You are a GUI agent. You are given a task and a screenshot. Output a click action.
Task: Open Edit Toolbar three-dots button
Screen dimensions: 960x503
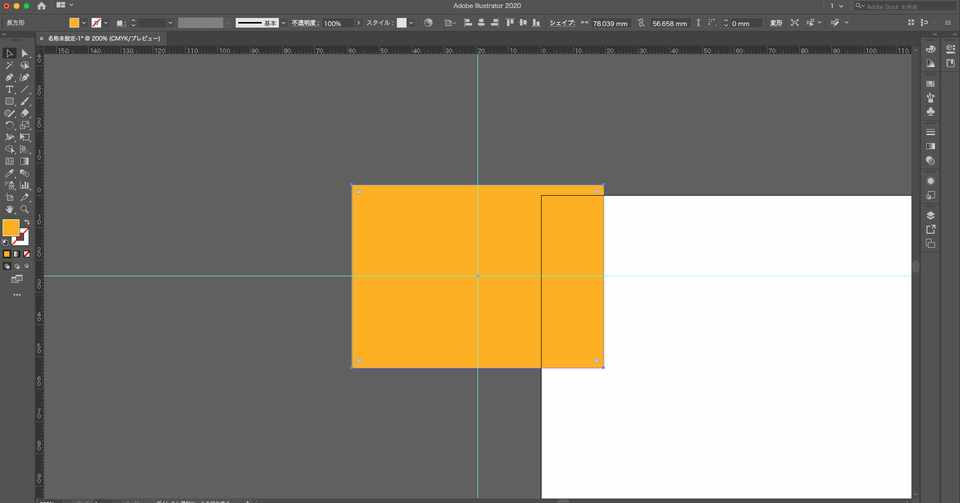17,295
